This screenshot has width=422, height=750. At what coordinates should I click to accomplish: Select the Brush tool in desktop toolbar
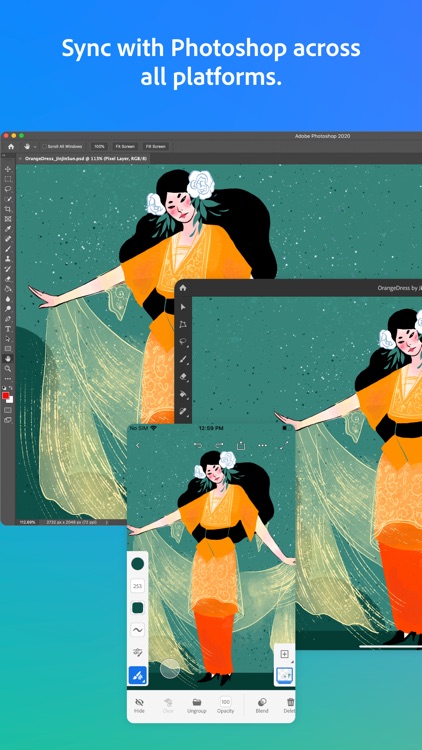click(8, 249)
